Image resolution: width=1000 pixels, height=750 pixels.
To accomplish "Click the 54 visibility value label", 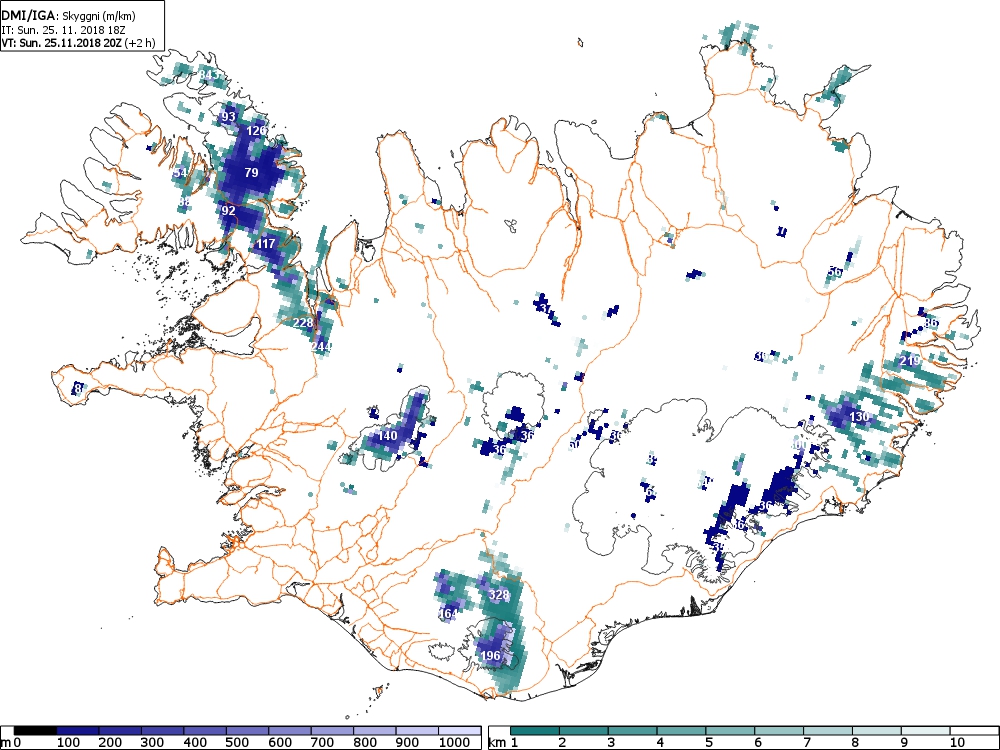I will coord(181,173).
